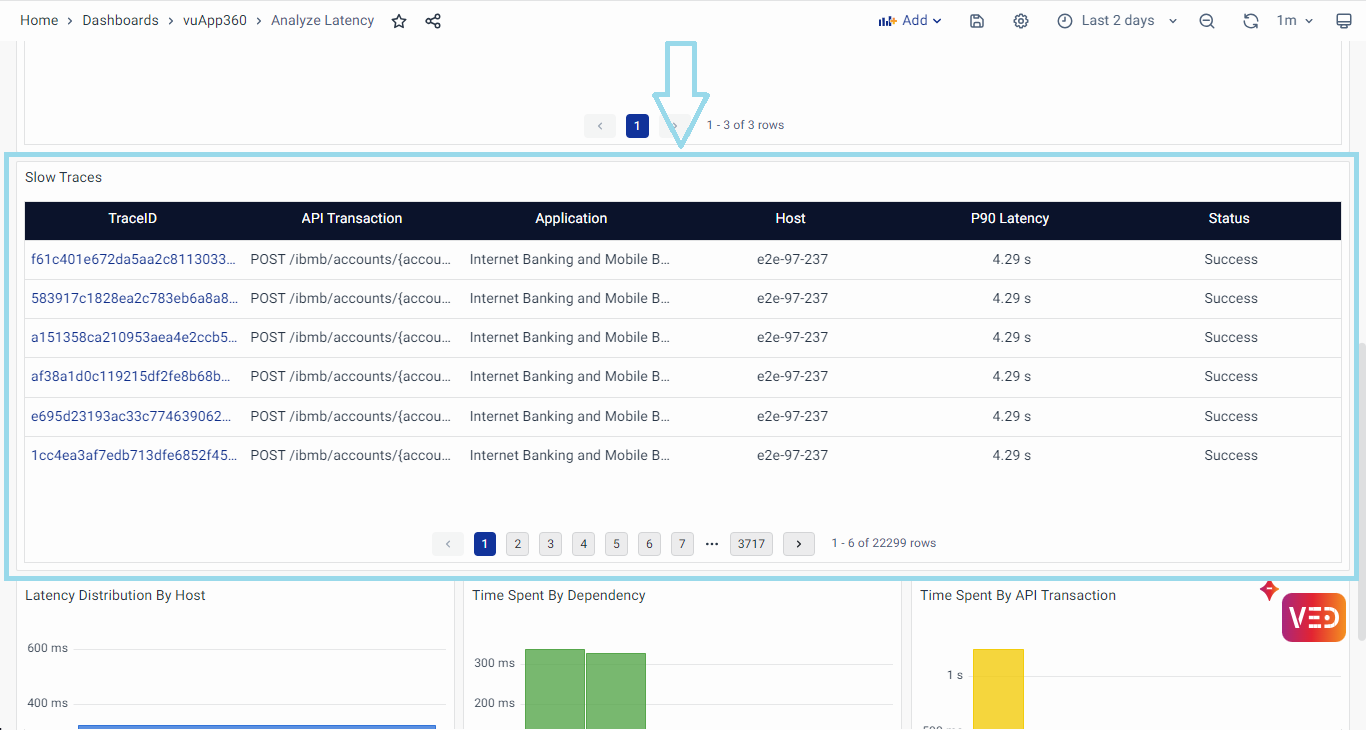Click next page arrow in Slow Traces
Viewport: 1366px width, 730px height.
click(798, 544)
